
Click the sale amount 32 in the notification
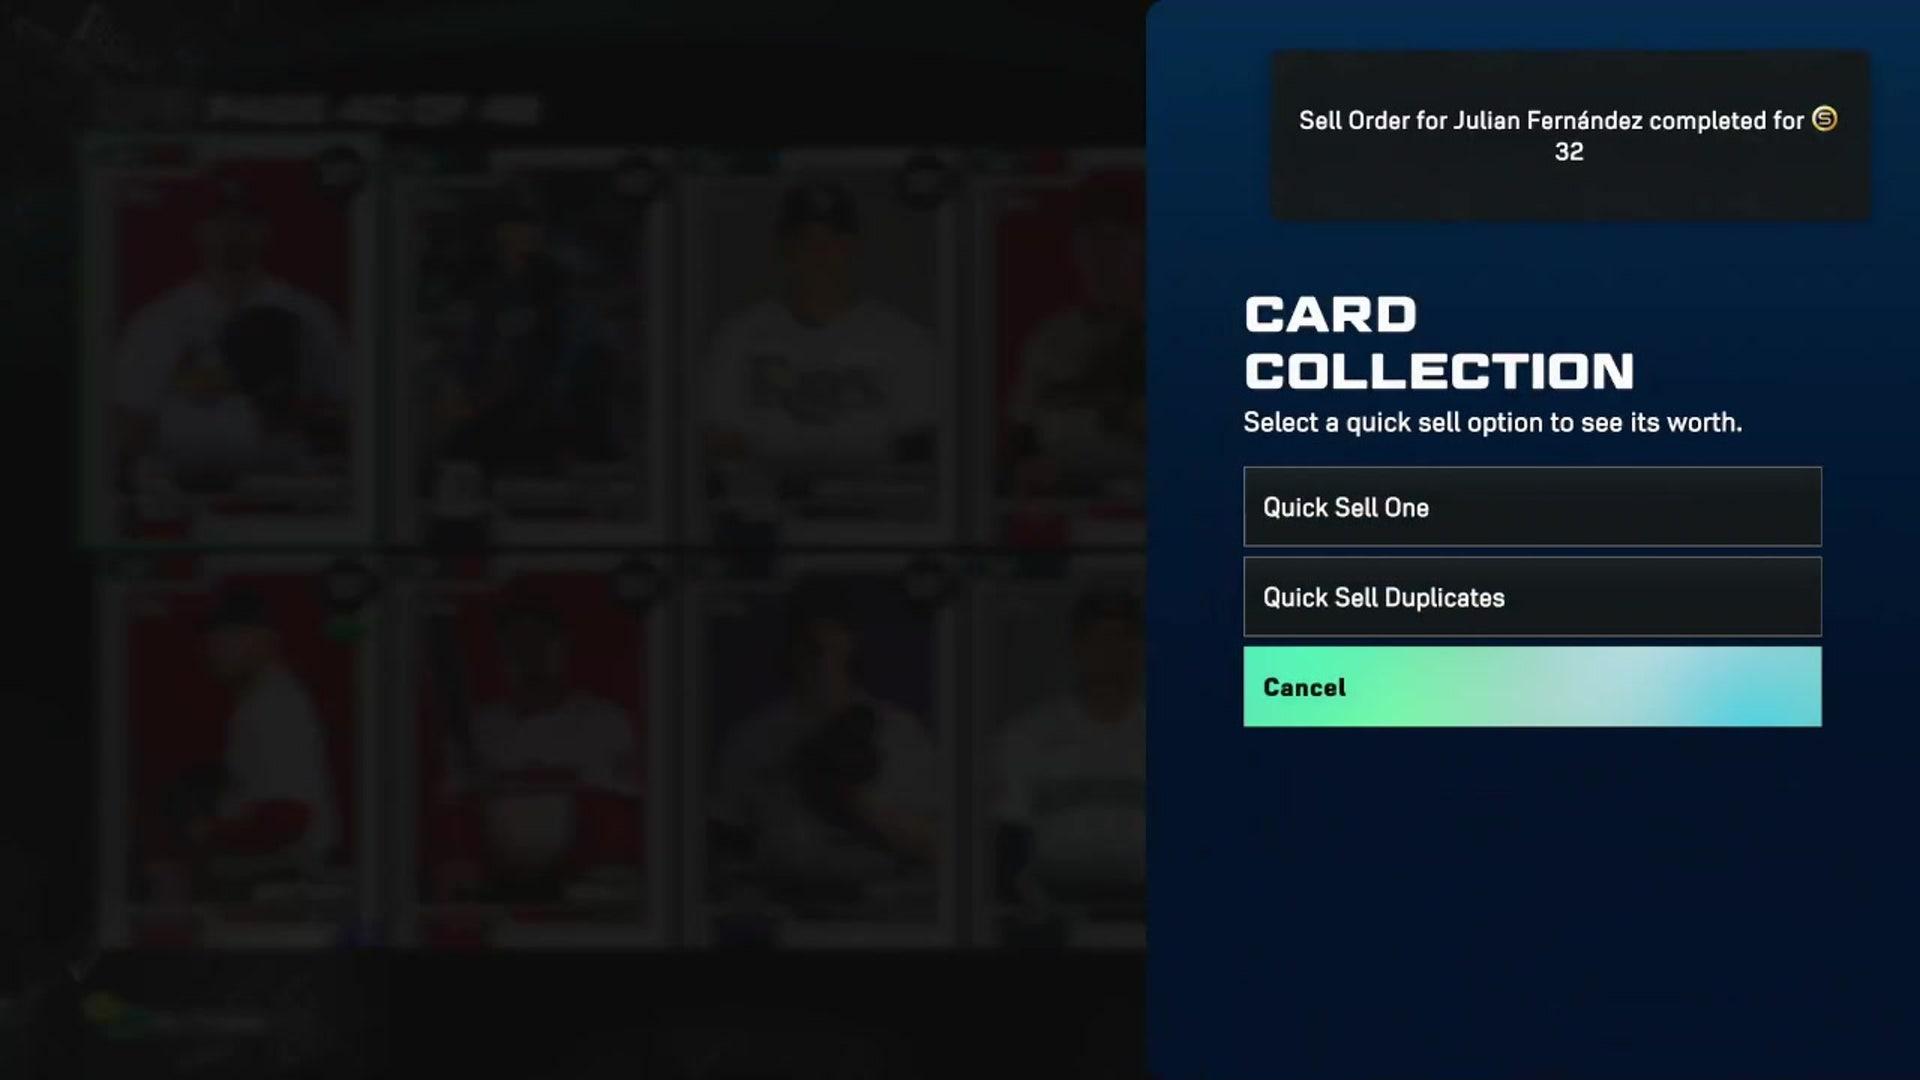coord(1569,152)
